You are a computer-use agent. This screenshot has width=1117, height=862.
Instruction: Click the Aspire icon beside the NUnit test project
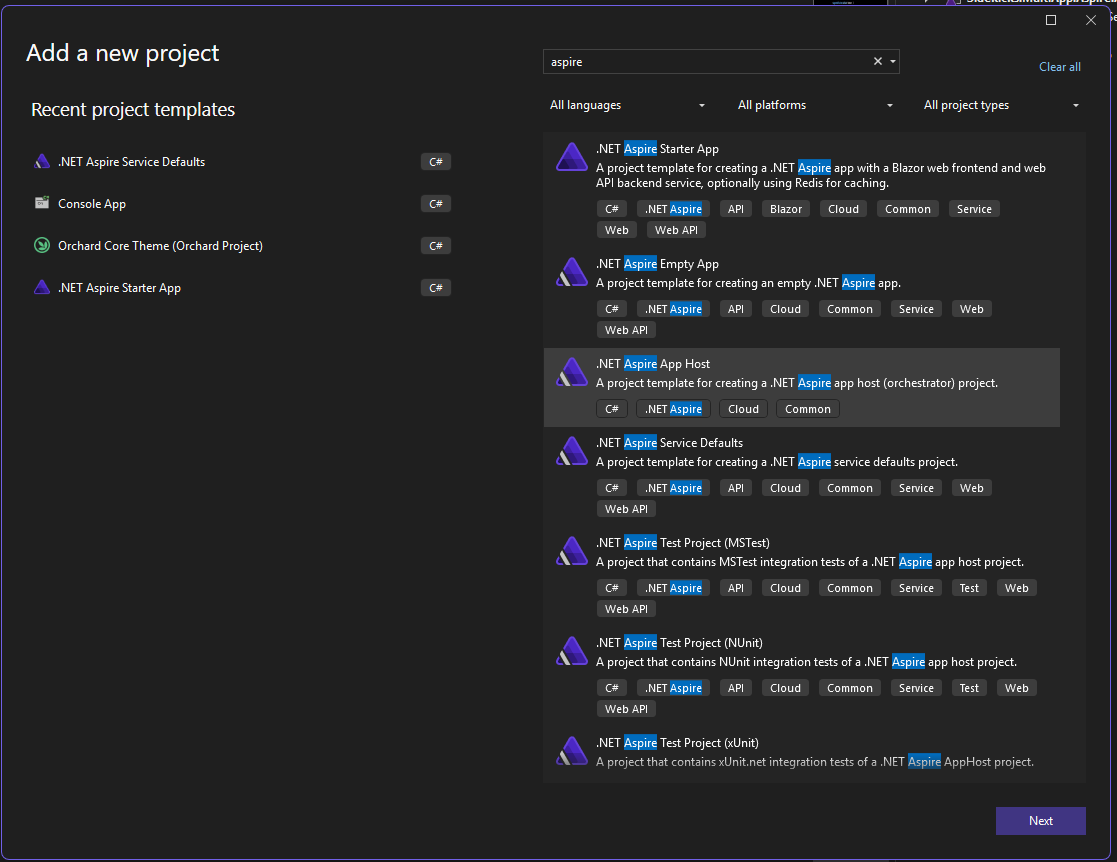(x=571, y=651)
